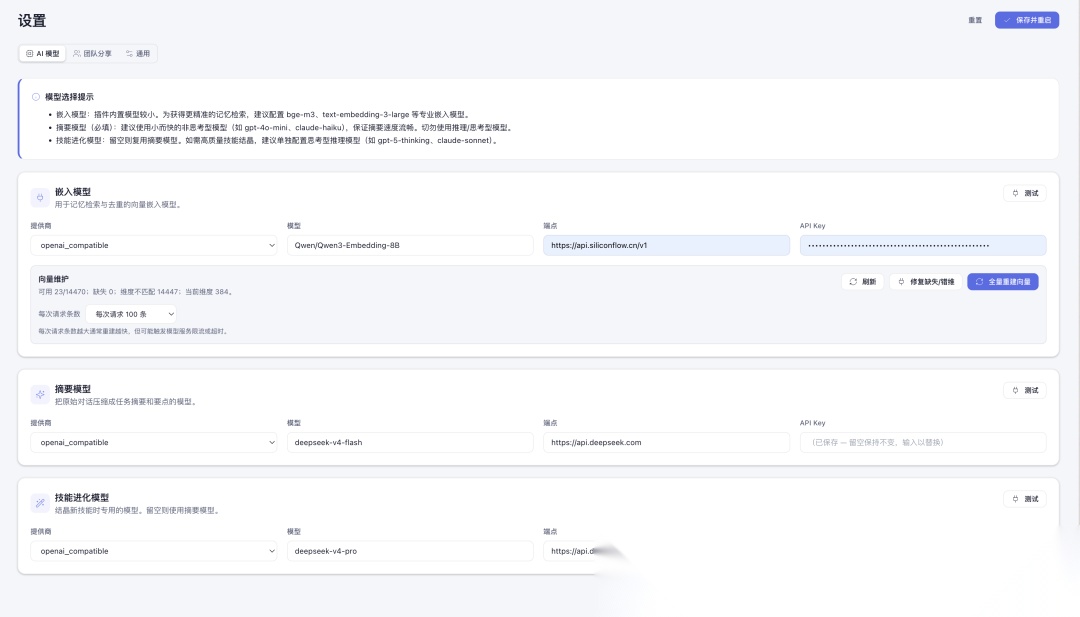Edit the Qwen/Qwen3-Embedding-8B model field

(x=410, y=245)
